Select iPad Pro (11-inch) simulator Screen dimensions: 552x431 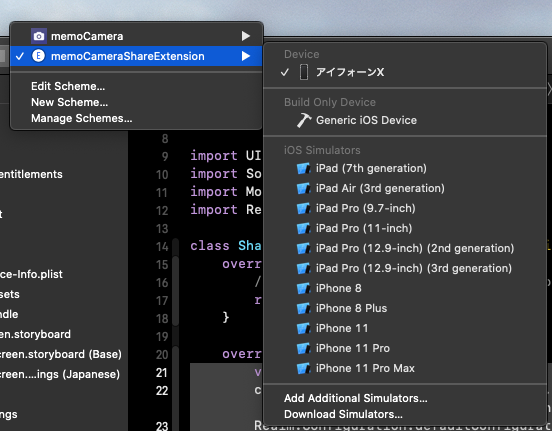(x=405, y=228)
